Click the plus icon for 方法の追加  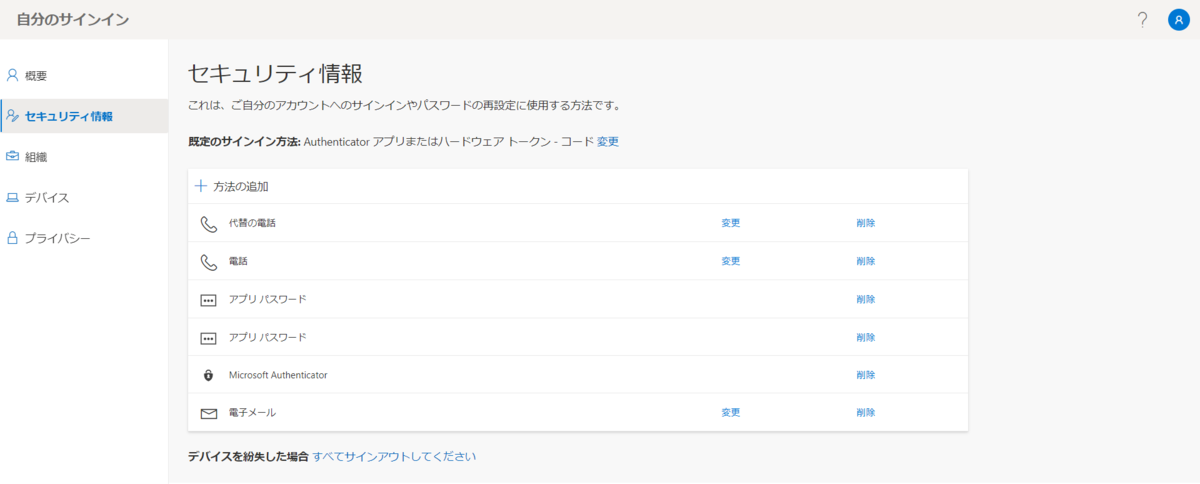click(200, 186)
